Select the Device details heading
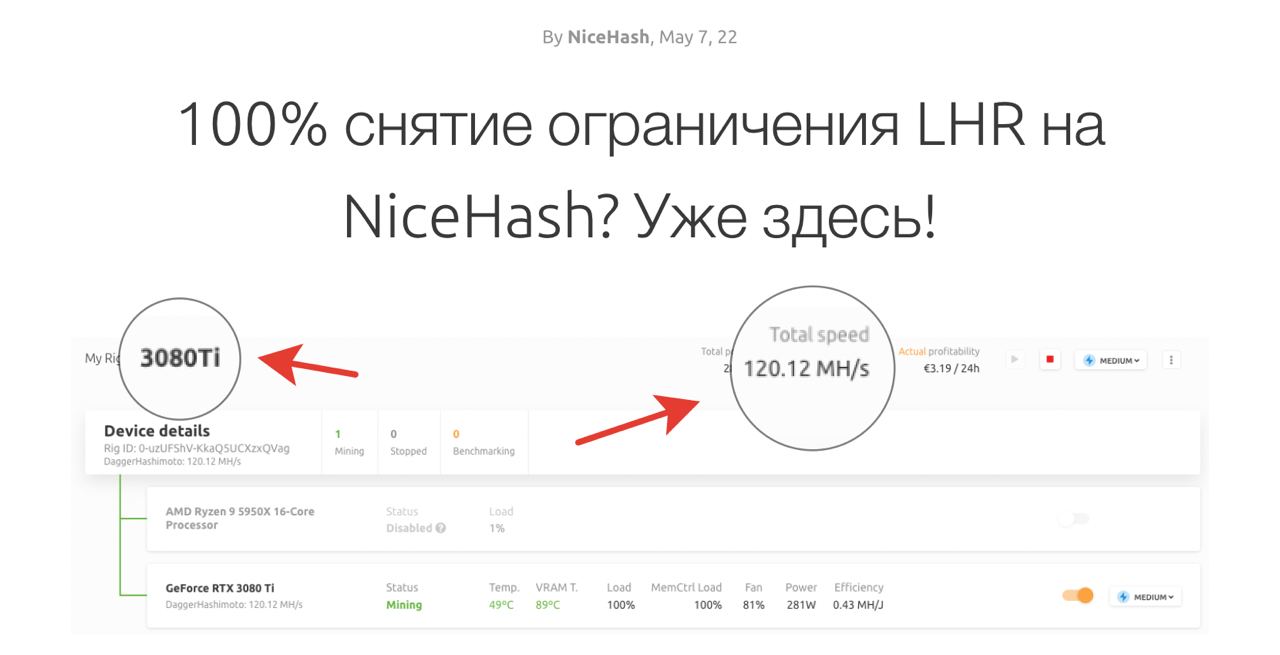This screenshot has height=655, width=1280. coord(157,431)
